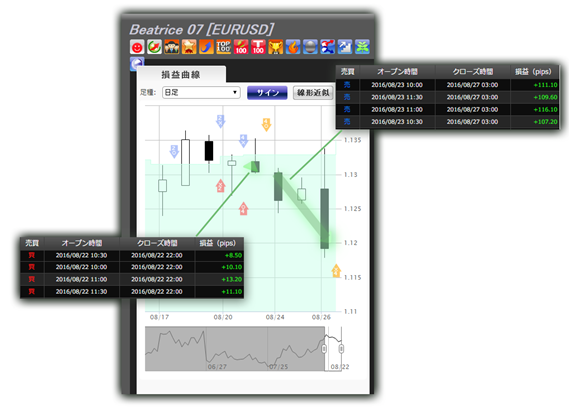Screen dimensions: 571x409
Task: Select the 損益曲線 tab
Action: click(x=181, y=75)
